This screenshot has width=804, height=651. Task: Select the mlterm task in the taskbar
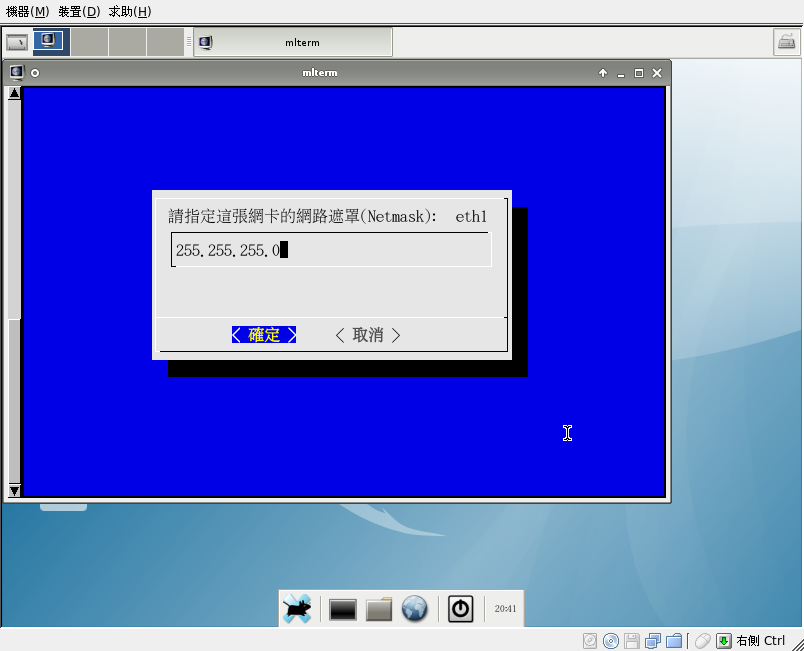(x=293, y=42)
